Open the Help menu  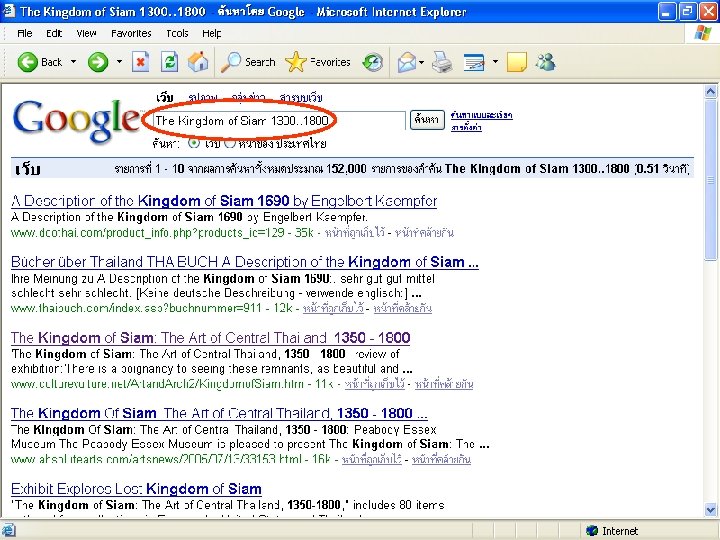tap(212, 33)
